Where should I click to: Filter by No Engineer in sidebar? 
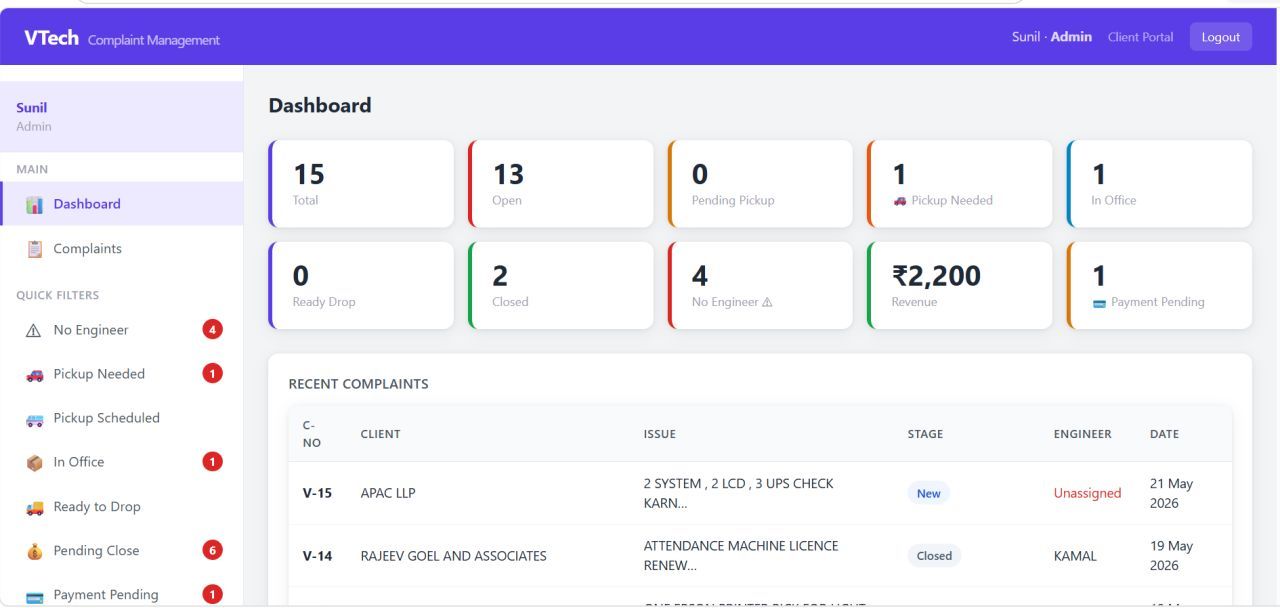121,330
